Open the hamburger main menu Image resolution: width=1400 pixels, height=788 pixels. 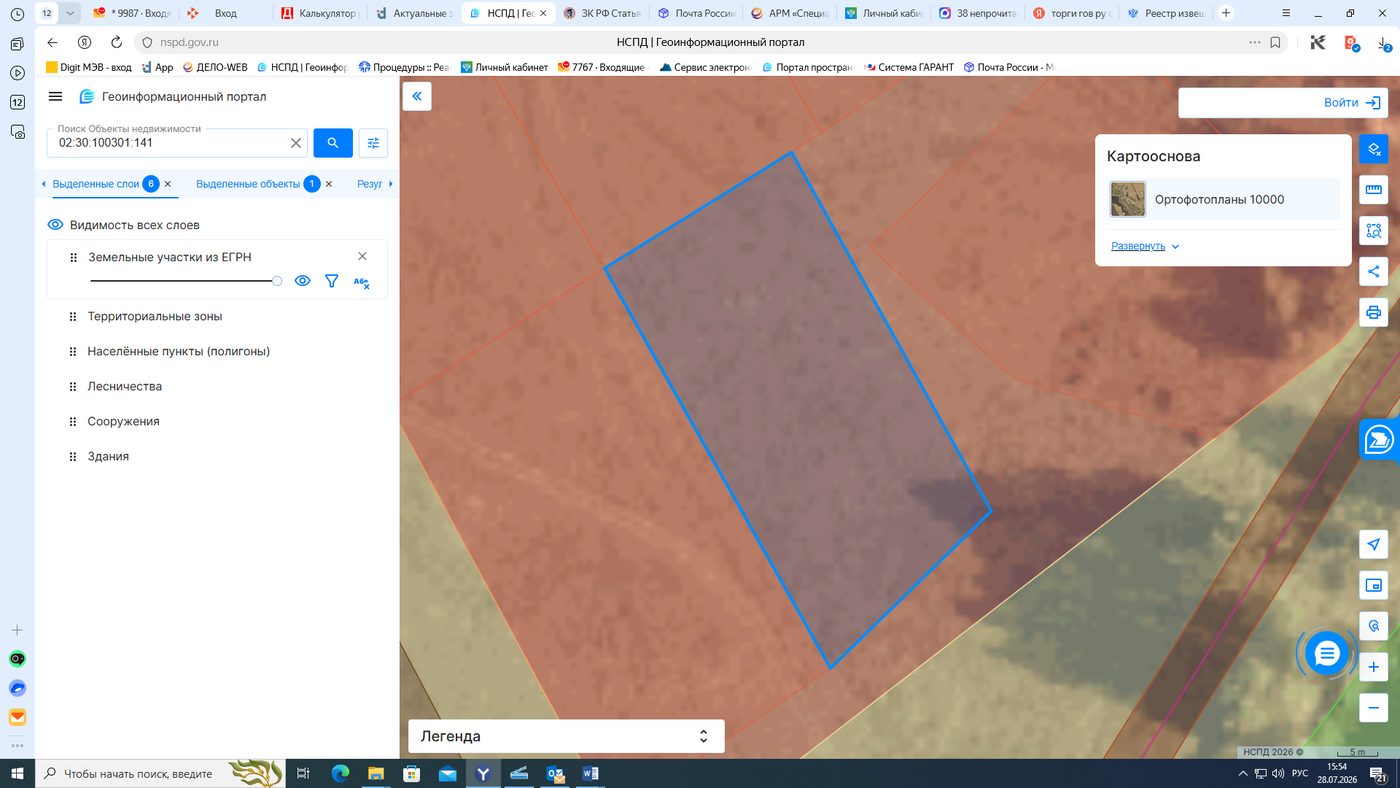tap(56, 97)
